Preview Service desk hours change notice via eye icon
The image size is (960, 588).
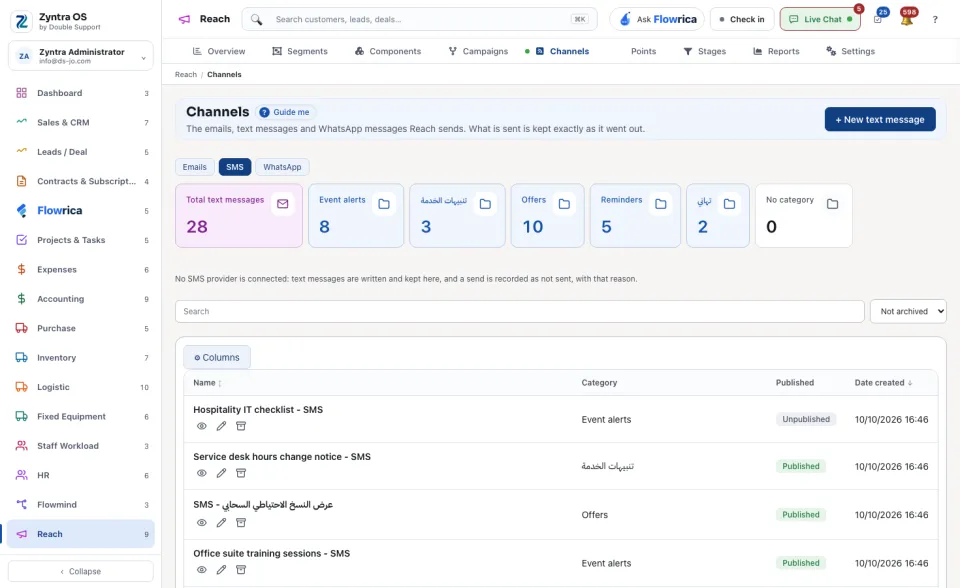pyautogui.click(x=201, y=473)
